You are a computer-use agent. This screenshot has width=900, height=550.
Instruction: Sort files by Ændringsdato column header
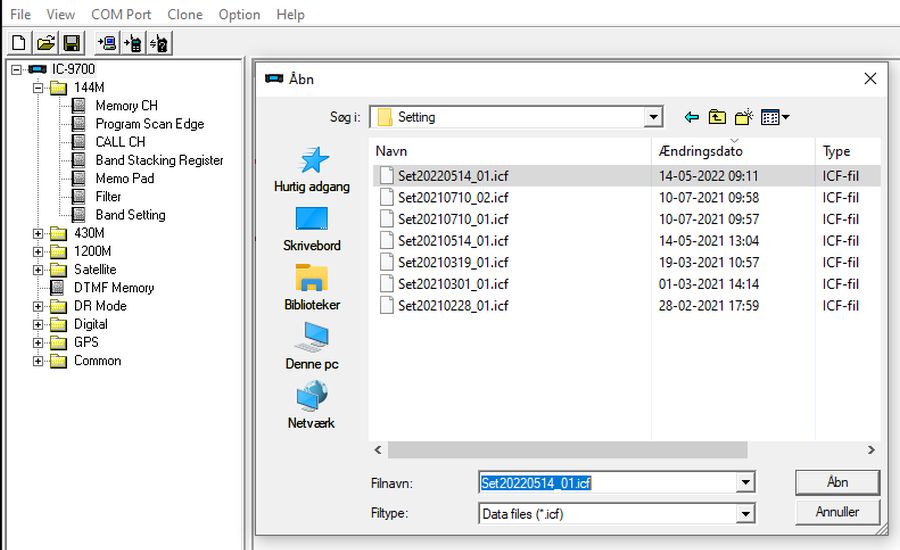point(733,151)
